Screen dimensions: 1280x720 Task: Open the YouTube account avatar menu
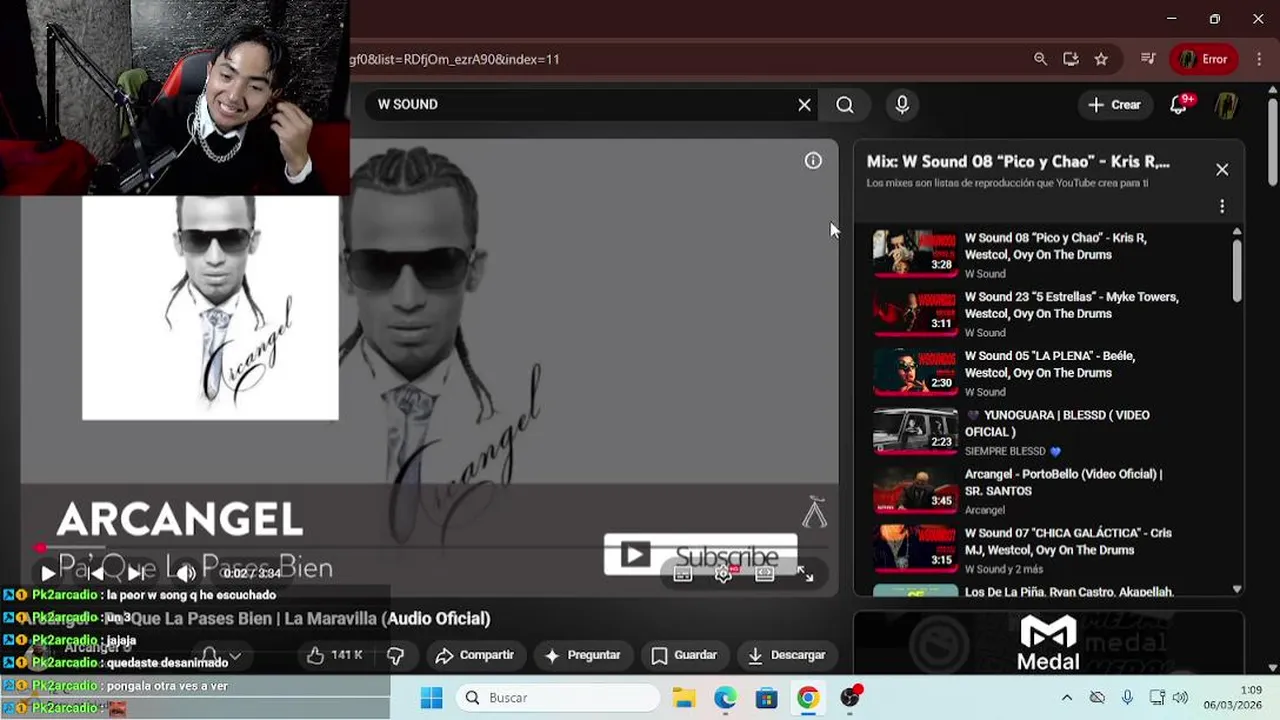coord(1227,105)
